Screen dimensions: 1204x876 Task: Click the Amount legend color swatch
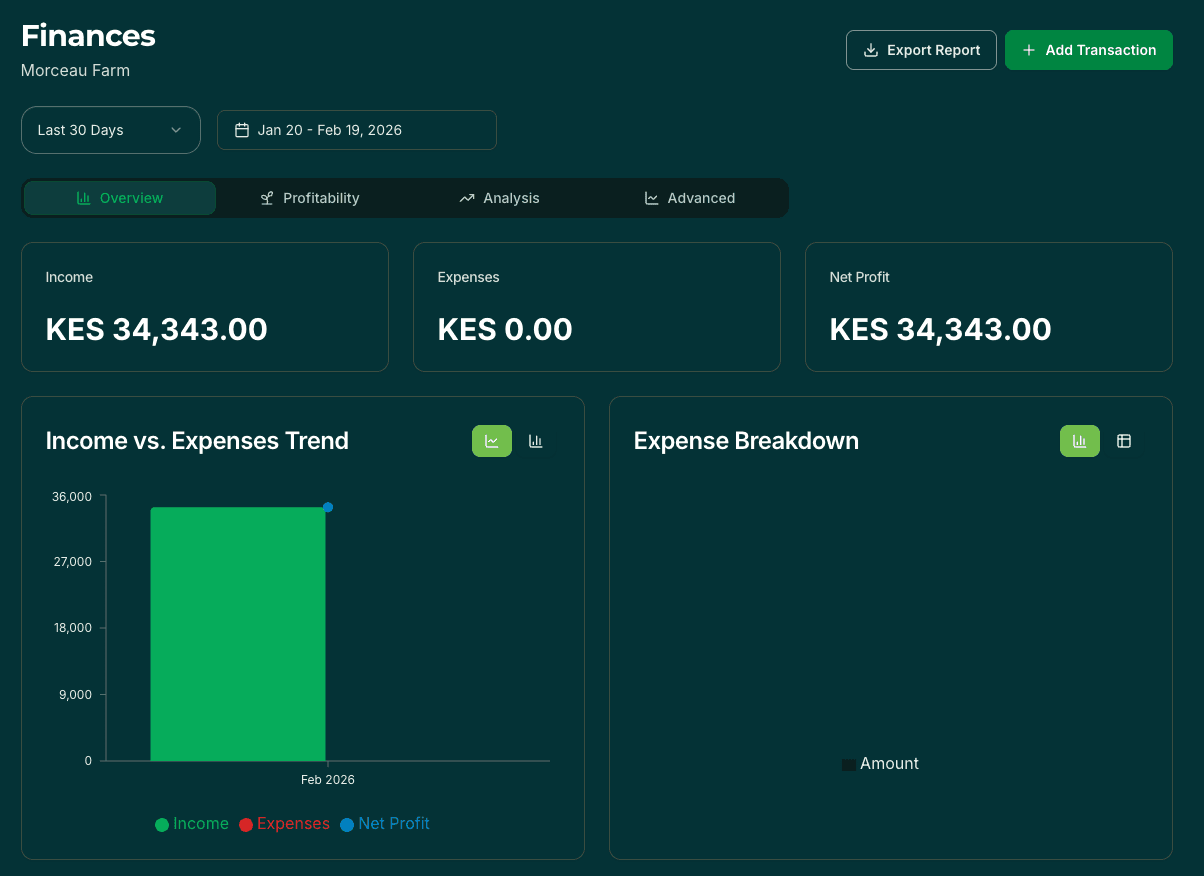[849, 763]
